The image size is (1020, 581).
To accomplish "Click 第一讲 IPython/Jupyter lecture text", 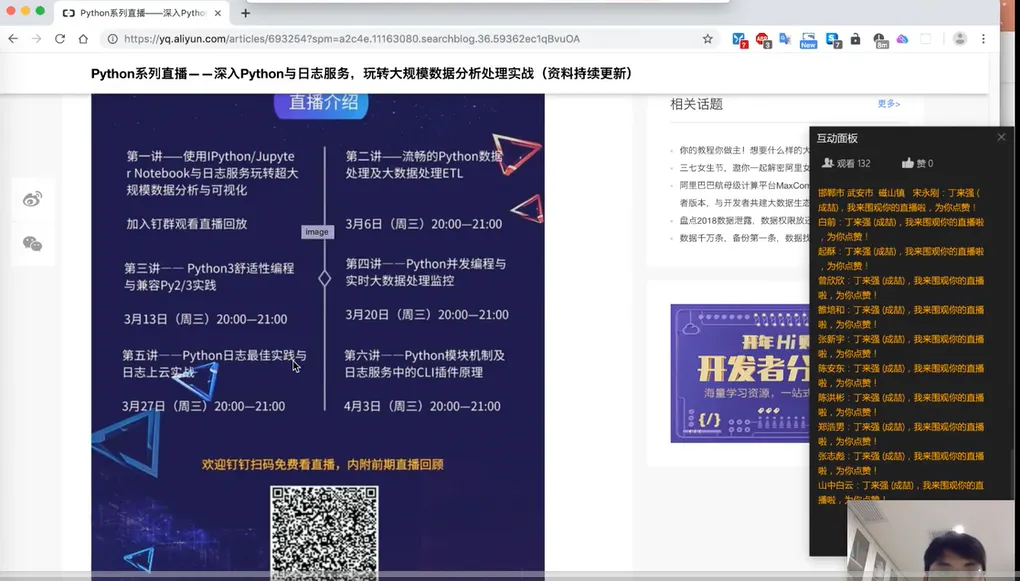I will tap(212, 173).
